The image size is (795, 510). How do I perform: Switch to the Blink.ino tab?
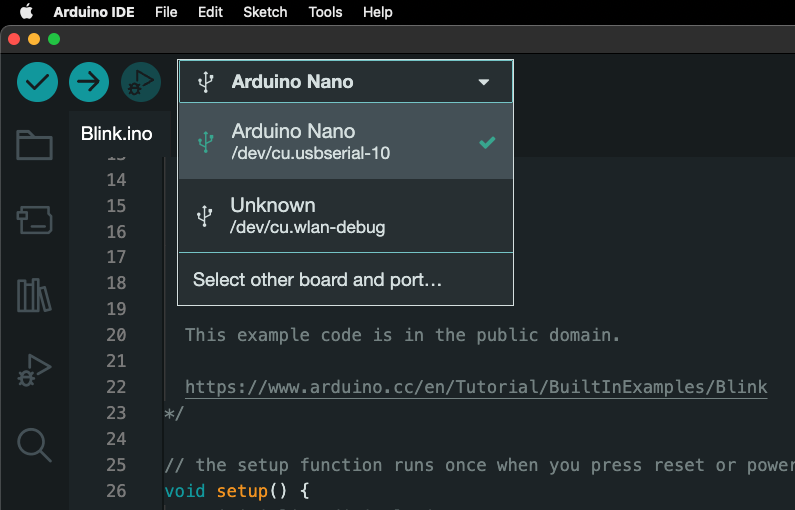(116, 134)
